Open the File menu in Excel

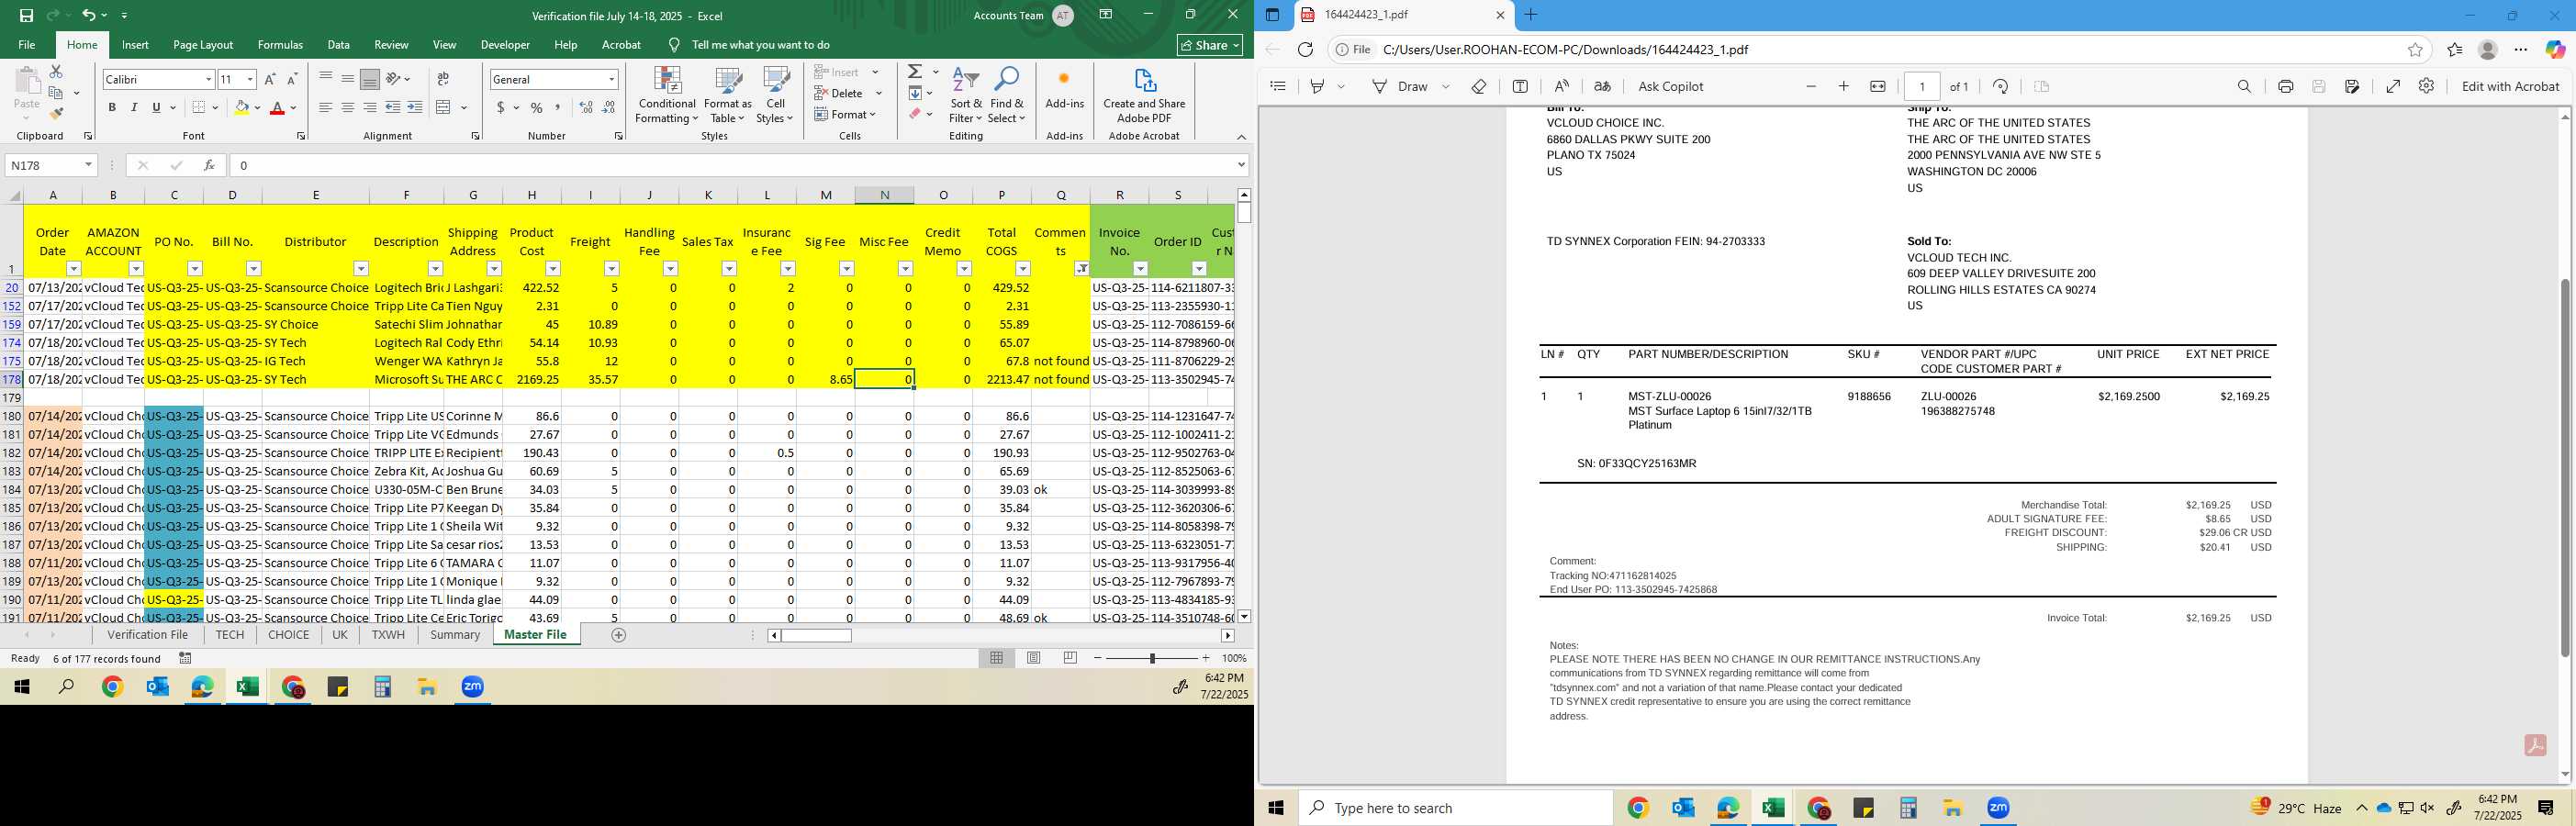tap(27, 45)
